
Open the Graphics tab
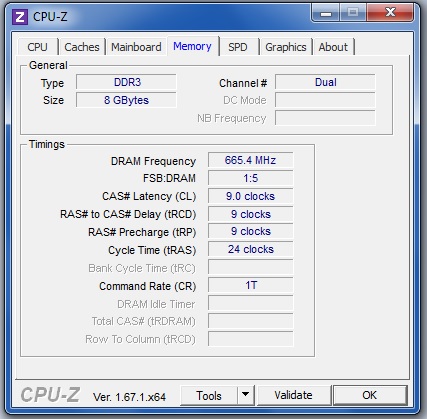(x=286, y=47)
